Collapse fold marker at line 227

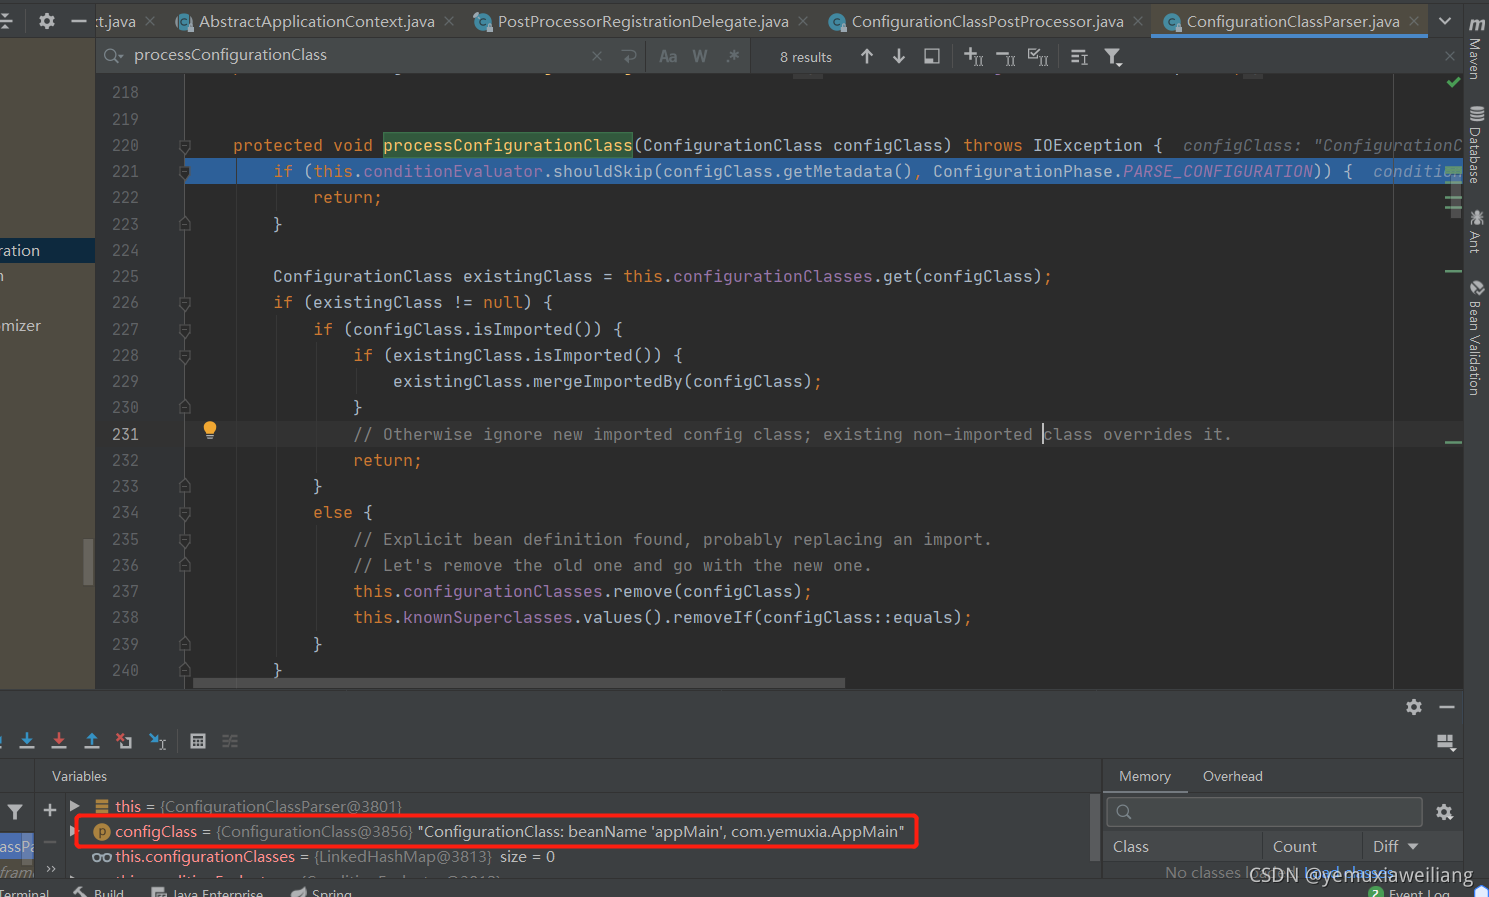click(x=185, y=329)
